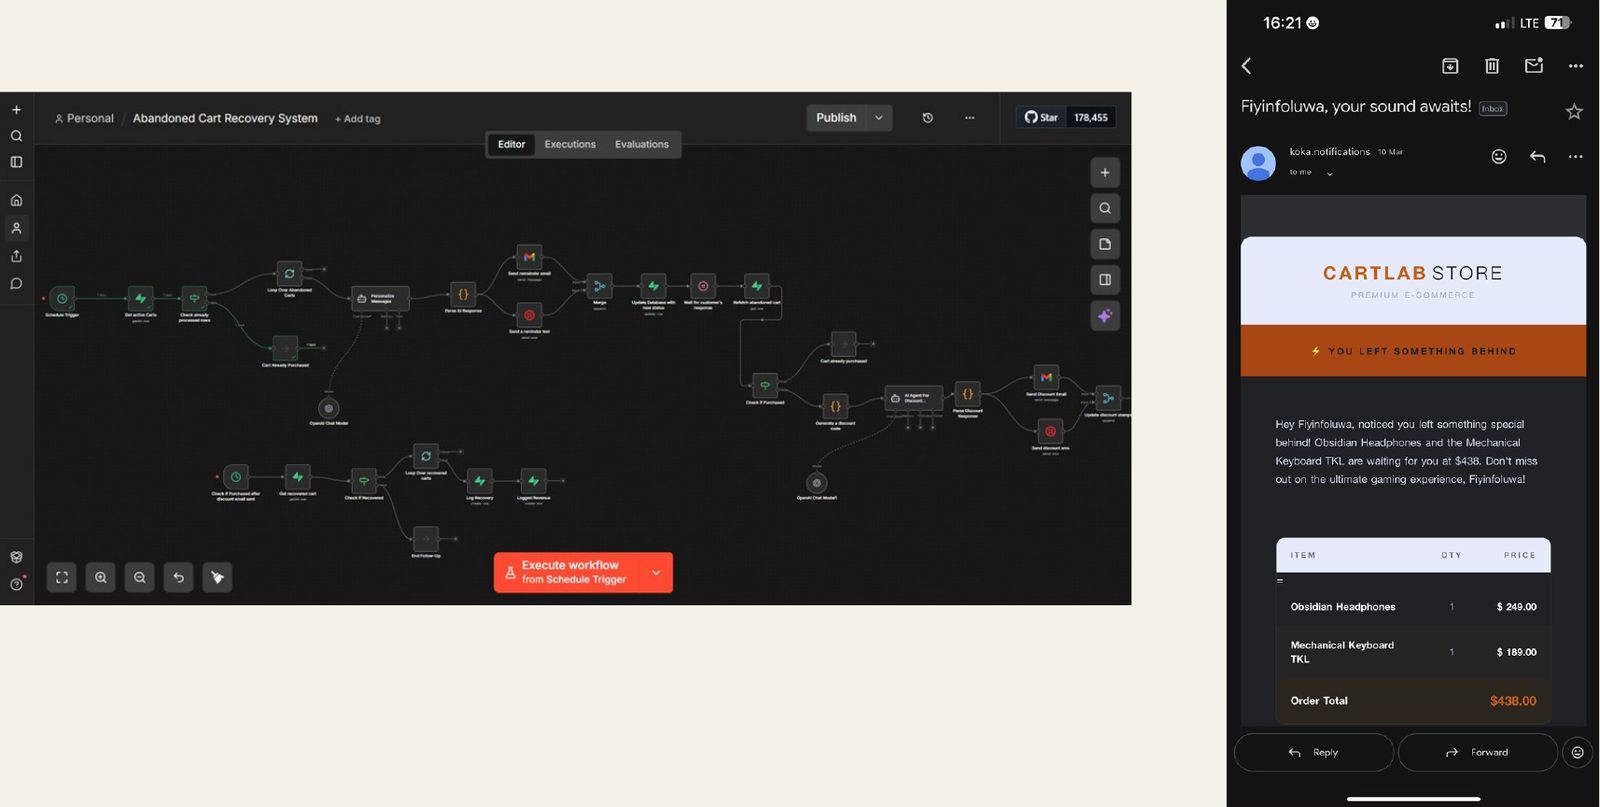Switch to the Editor tab
Screen dimensions: 1600x807
tap(511, 145)
